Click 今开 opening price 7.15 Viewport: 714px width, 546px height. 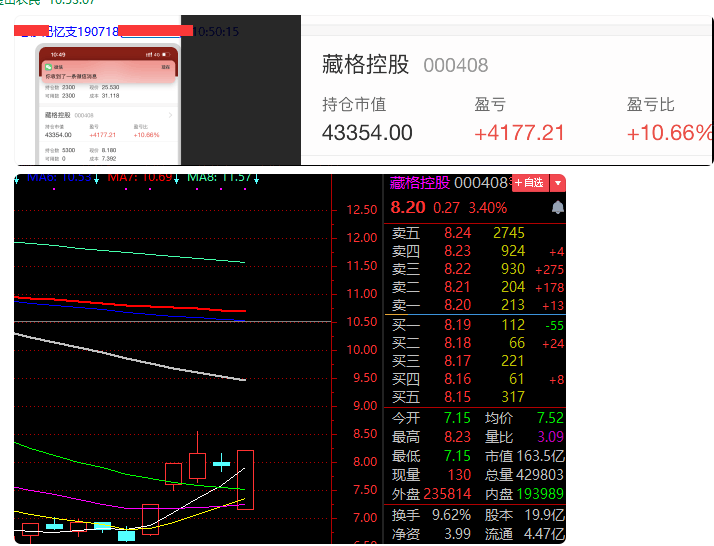coord(458,418)
